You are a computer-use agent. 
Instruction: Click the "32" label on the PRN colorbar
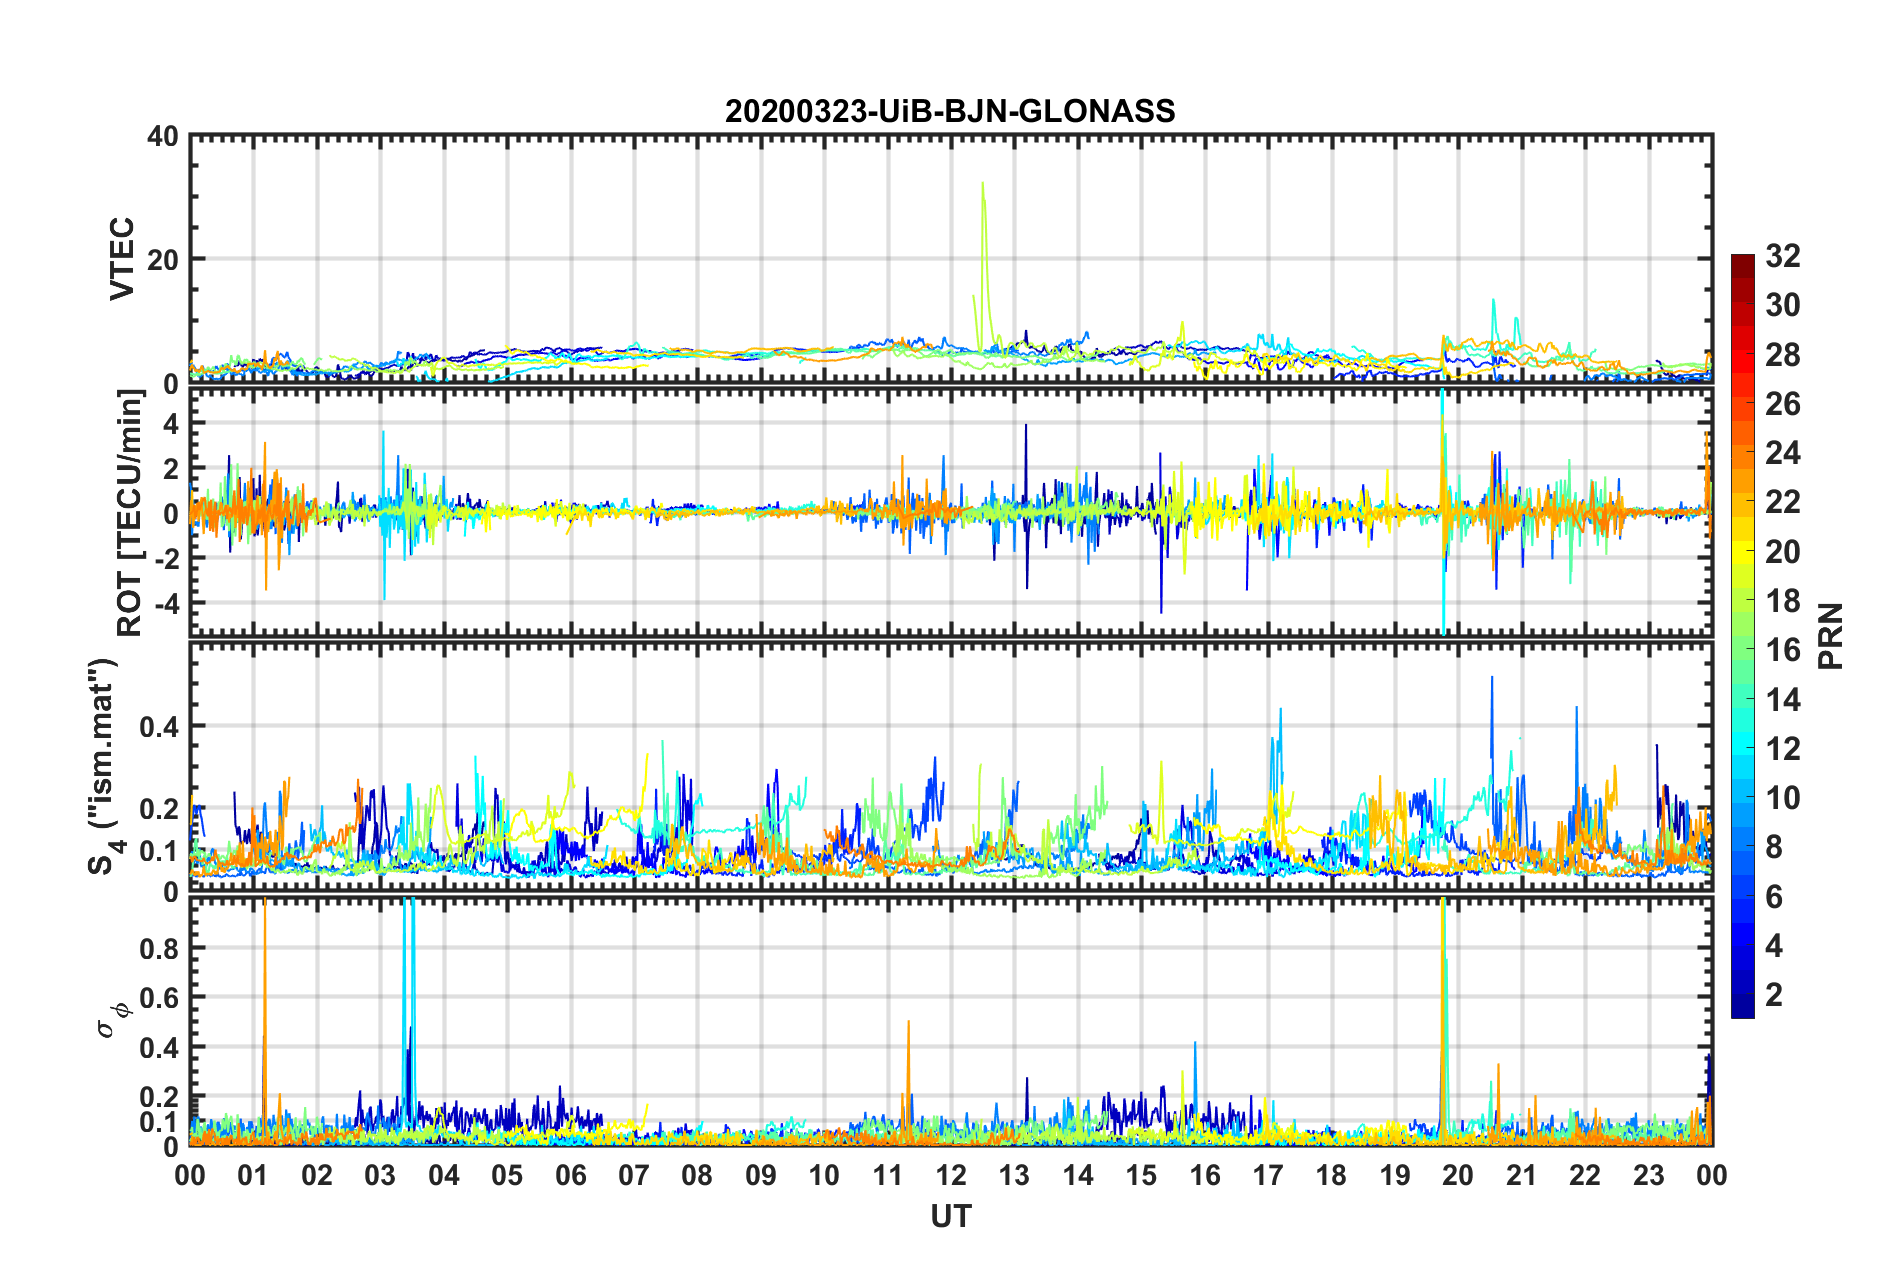[x=1783, y=256]
